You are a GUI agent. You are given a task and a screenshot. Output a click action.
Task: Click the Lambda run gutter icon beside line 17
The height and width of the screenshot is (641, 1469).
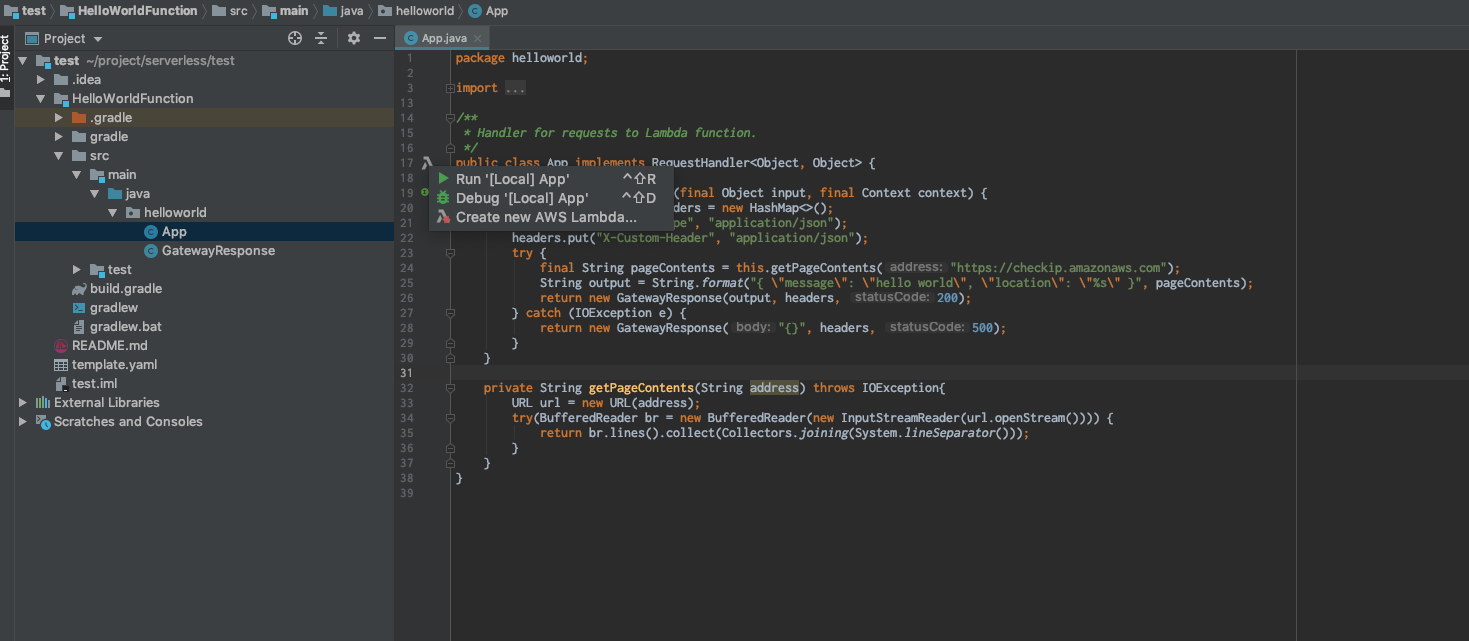(427, 160)
